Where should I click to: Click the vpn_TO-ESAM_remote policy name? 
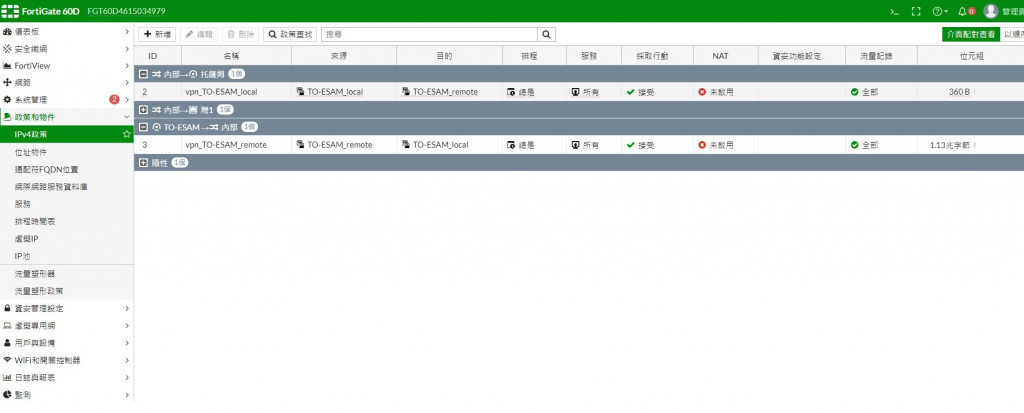tap(226, 144)
